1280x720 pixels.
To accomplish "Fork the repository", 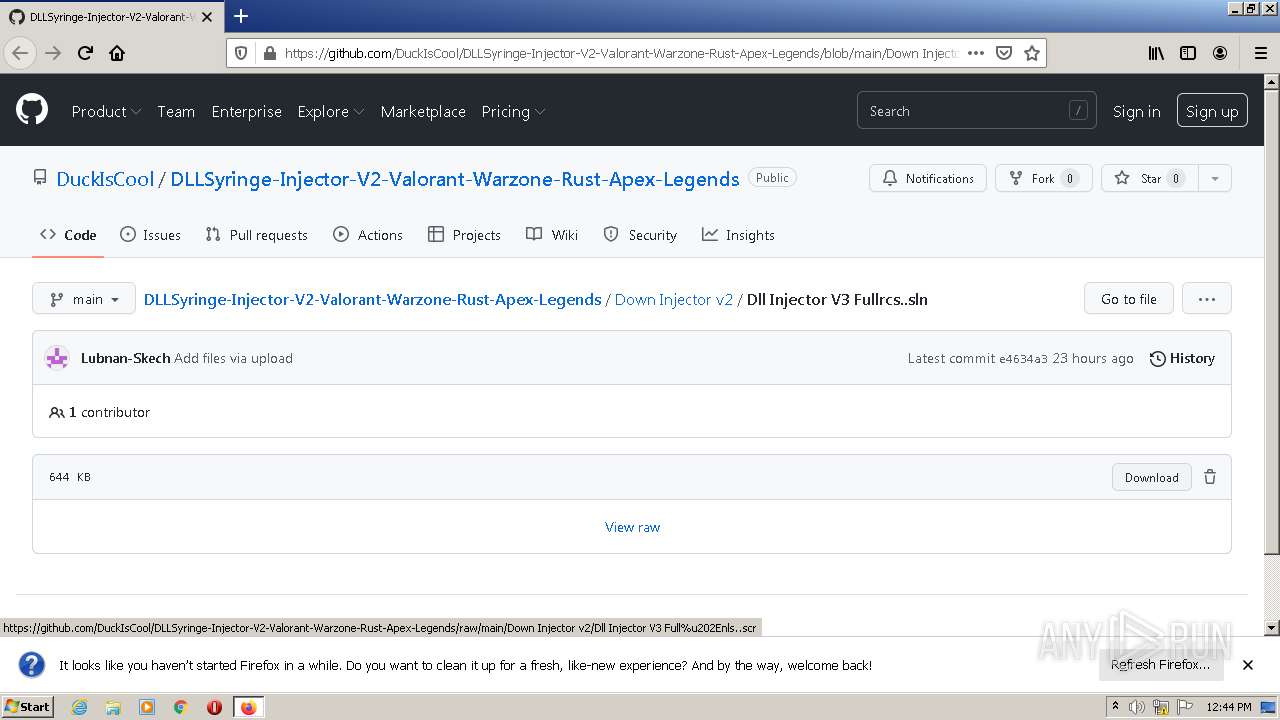I will (x=1043, y=178).
